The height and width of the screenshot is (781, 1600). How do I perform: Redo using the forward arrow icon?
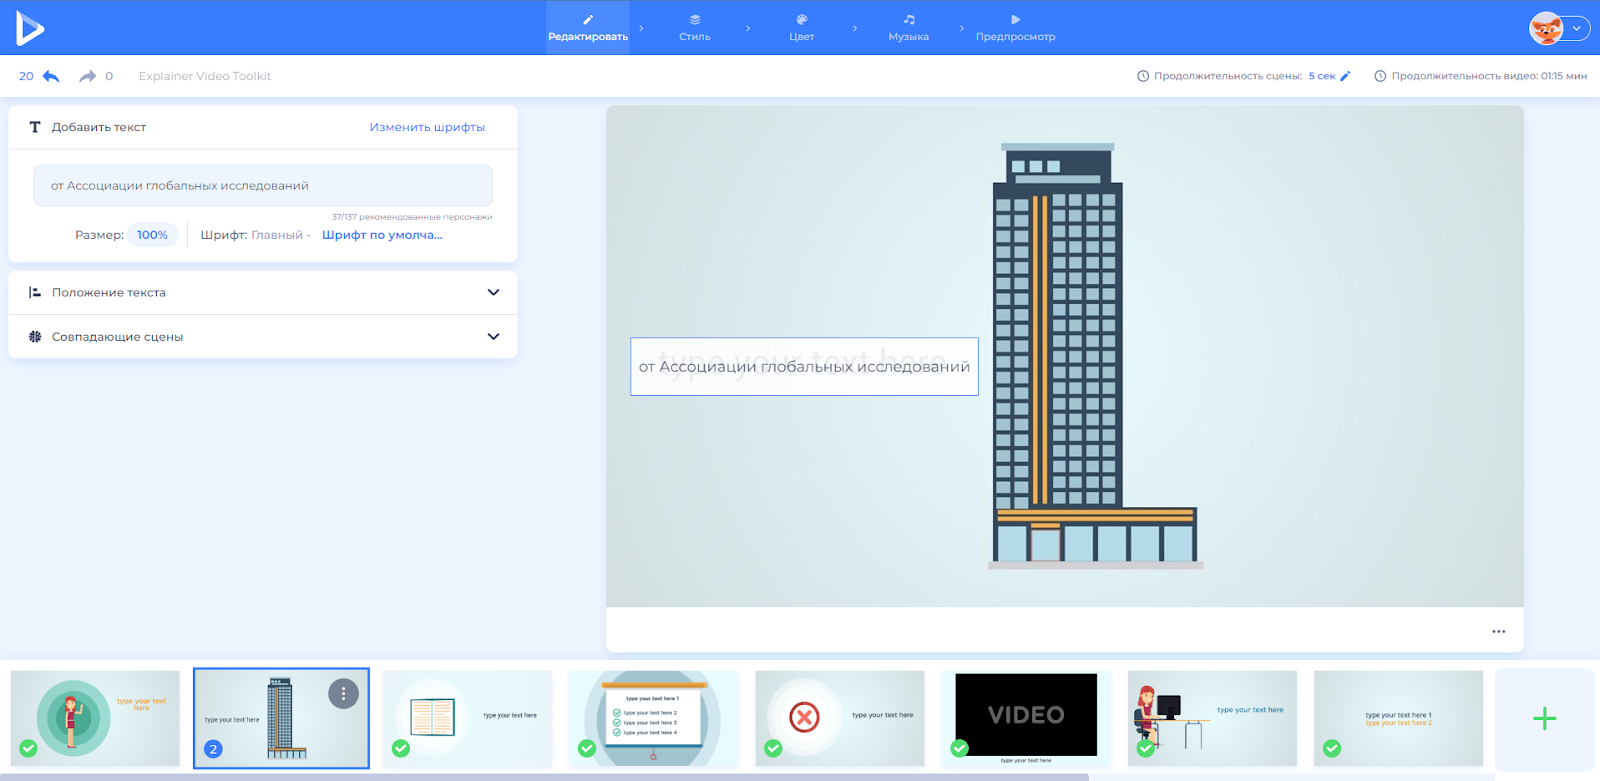coord(88,76)
